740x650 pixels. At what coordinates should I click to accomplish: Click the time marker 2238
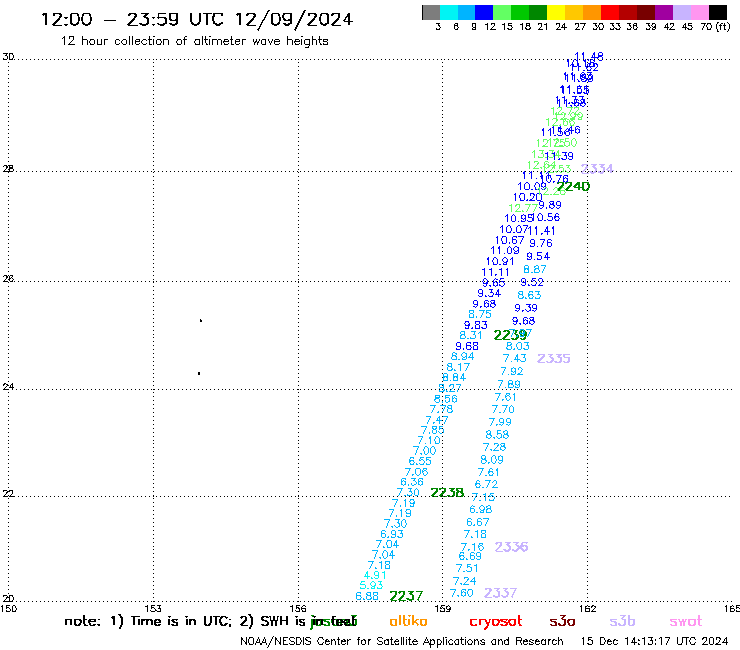pyautogui.click(x=447, y=492)
